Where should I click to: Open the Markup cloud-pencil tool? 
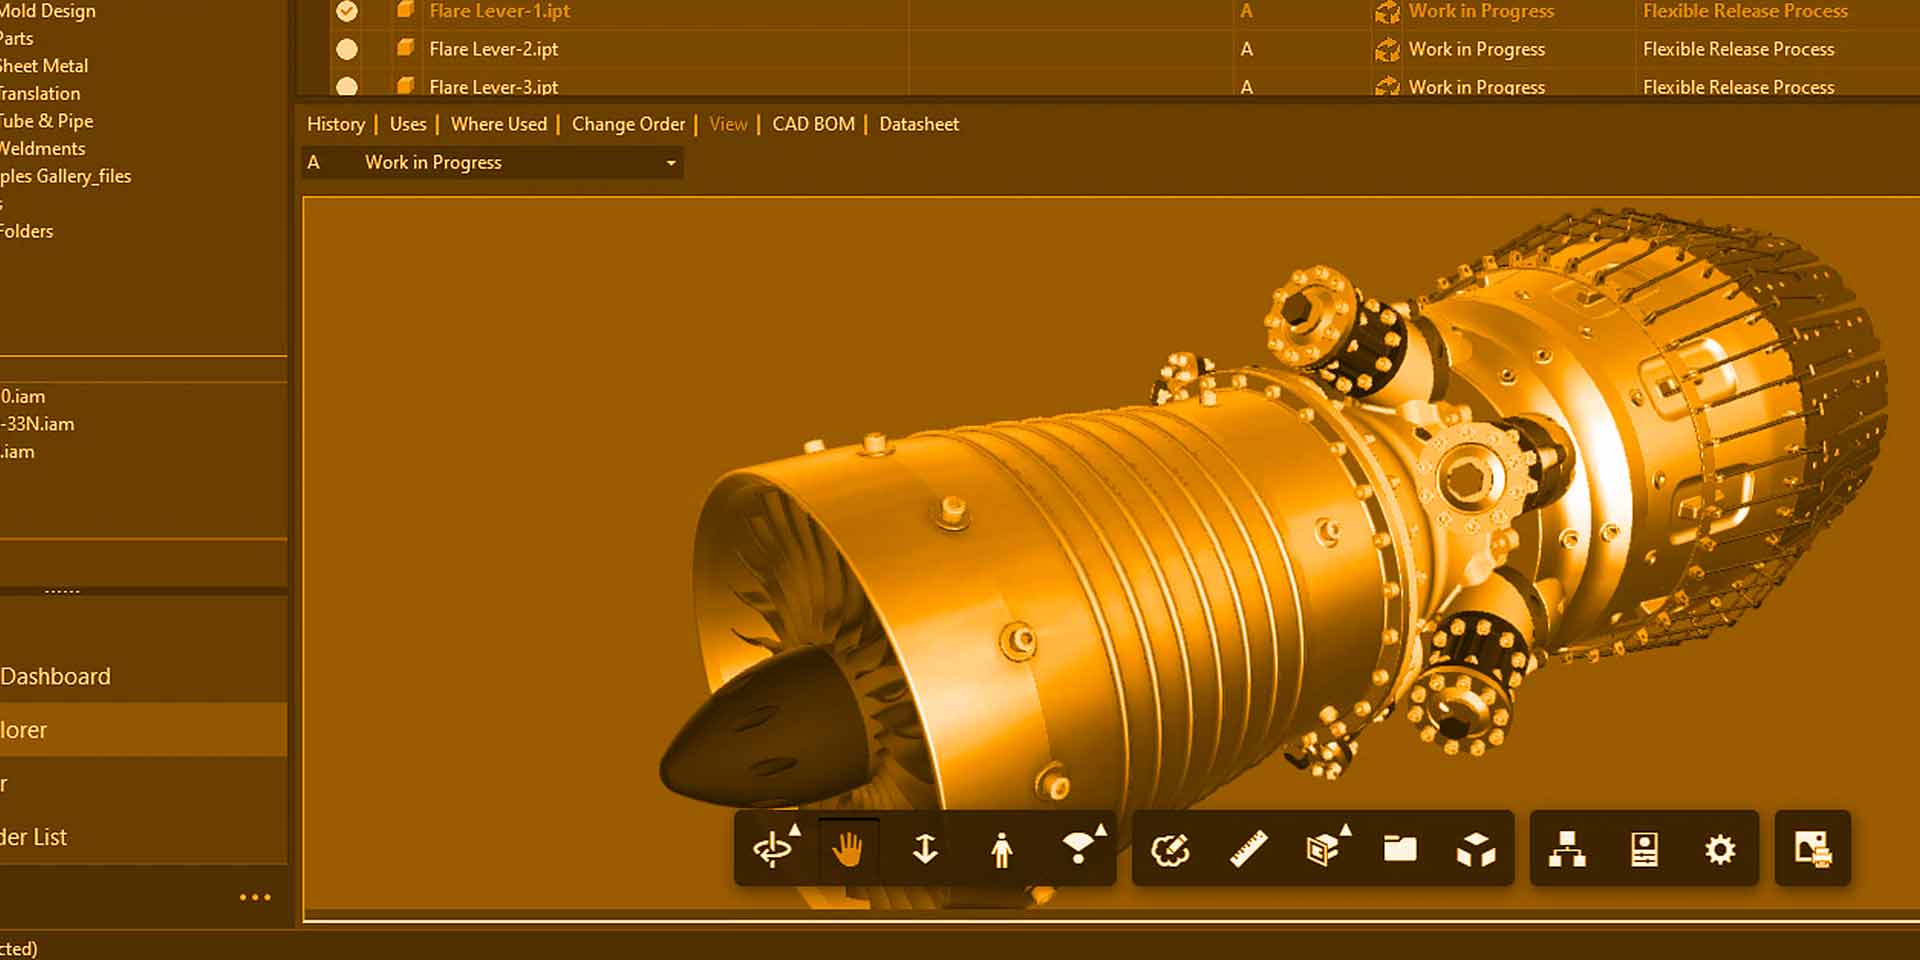[1170, 849]
